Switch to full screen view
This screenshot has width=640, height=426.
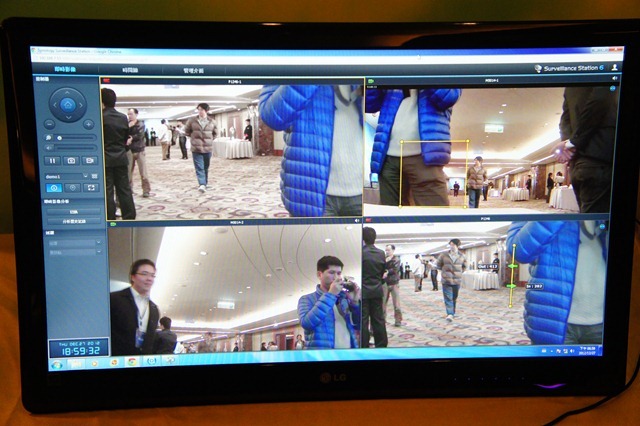point(91,188)
